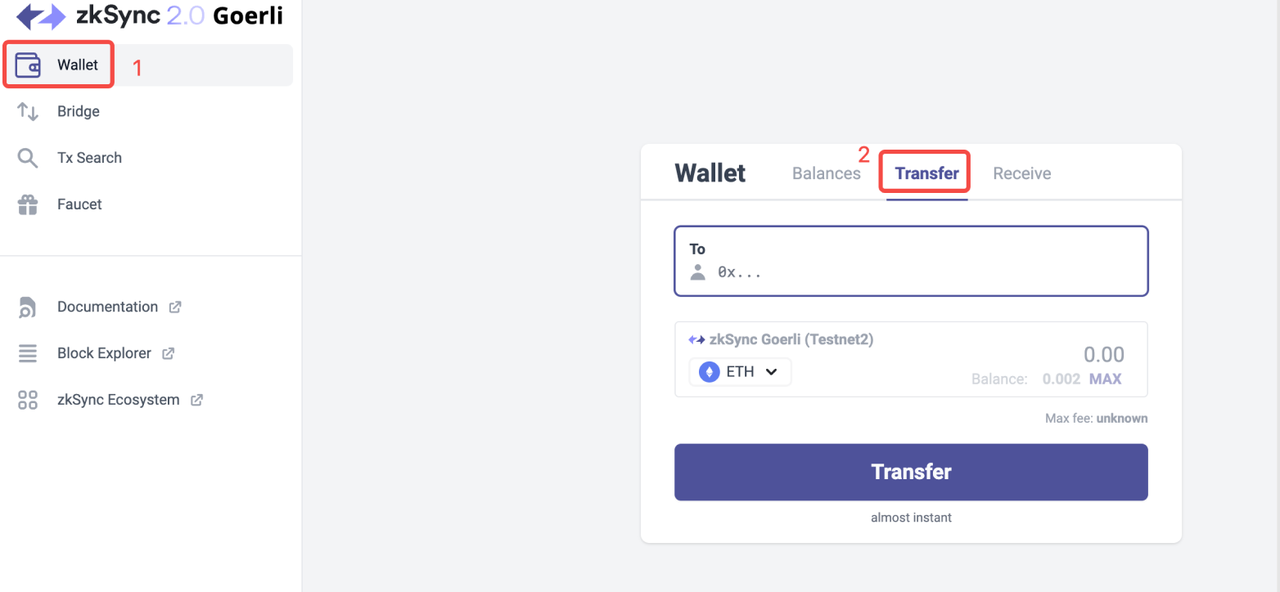The height and width of the screenshot is (592, 1280).
Task: Select the Transfer tab
Action: tap(926, 173)
